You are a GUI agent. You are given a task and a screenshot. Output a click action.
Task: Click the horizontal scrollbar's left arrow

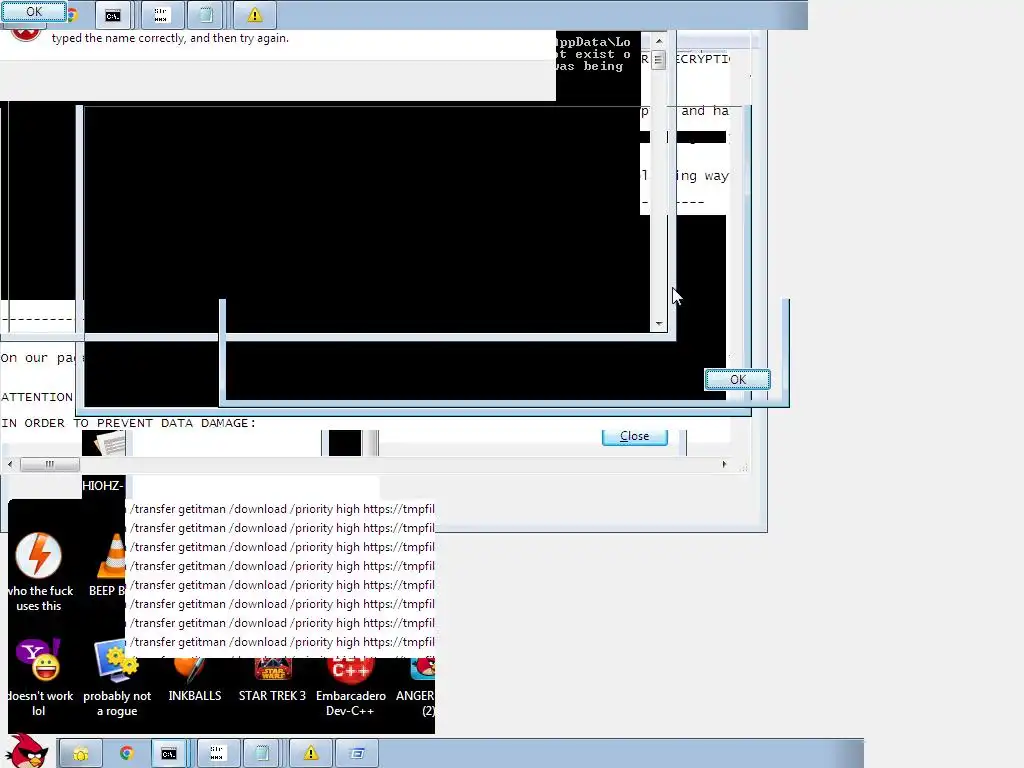point(10,464)
